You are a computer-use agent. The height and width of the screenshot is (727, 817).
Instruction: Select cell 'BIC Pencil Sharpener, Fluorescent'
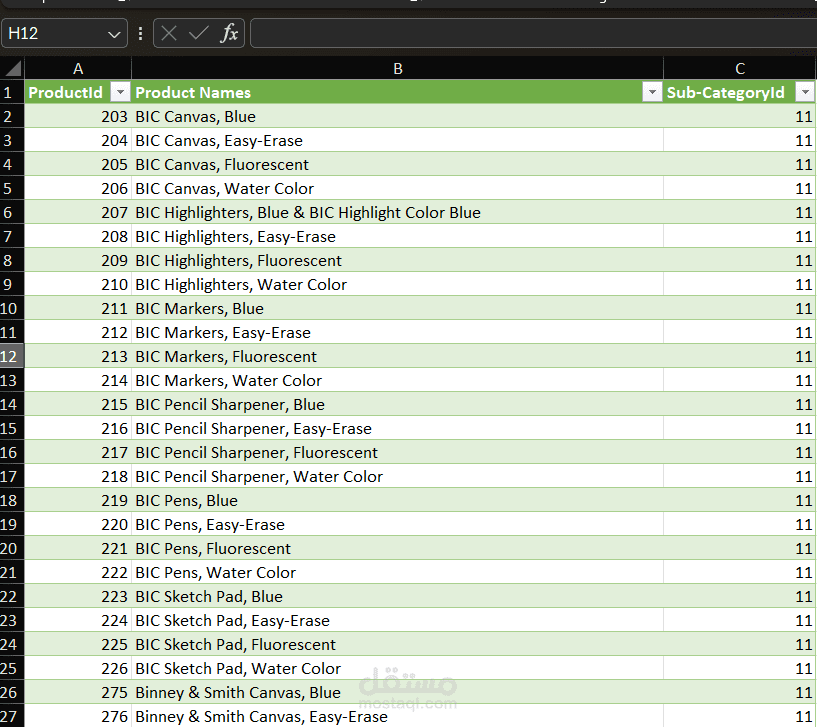398,452
